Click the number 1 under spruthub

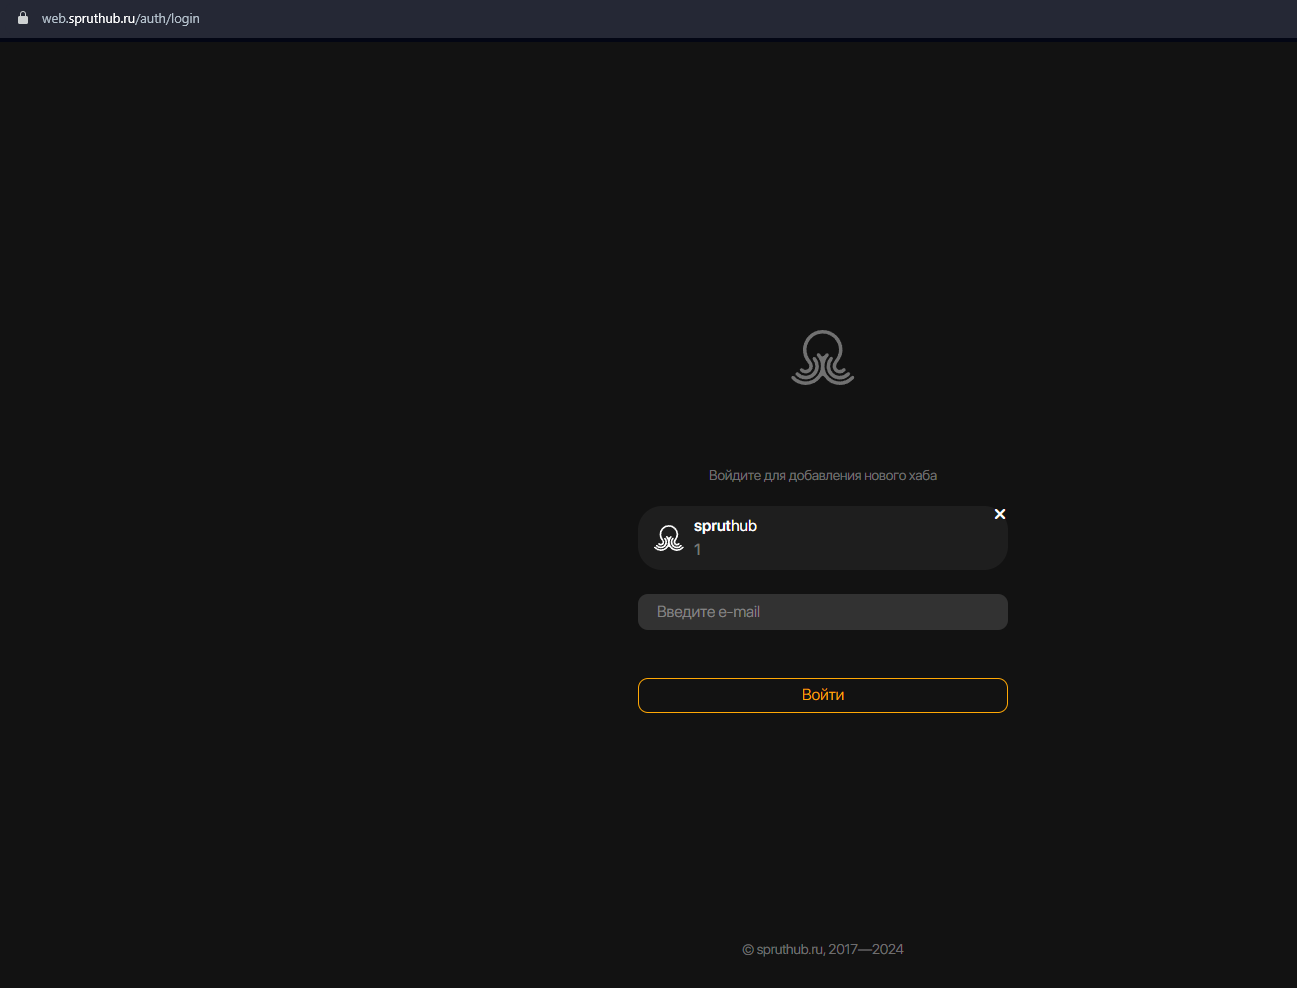pyautogui.click(x=697, y=549)
